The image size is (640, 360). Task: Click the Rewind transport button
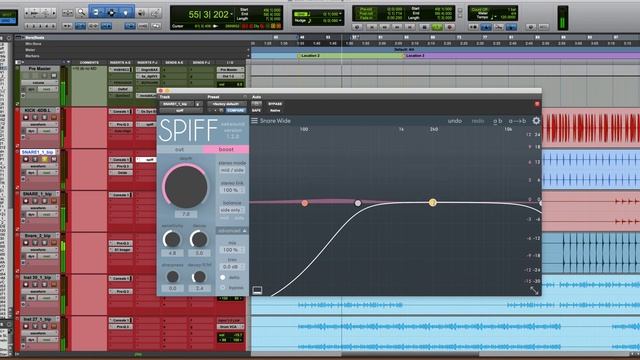pyautogui.click(x=384, y=27)
